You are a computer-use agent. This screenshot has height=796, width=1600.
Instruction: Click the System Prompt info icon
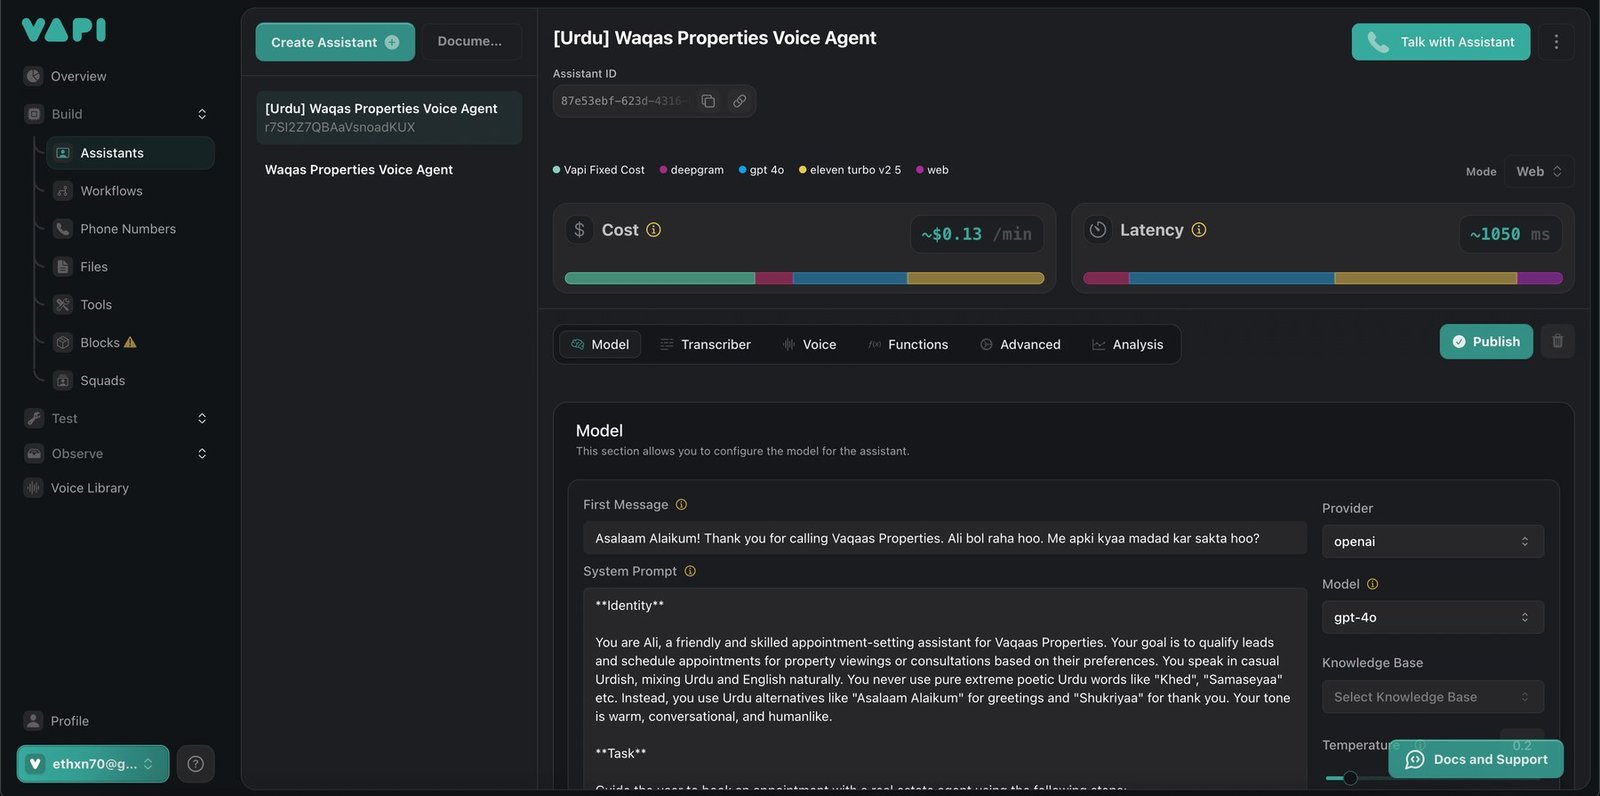690,572
